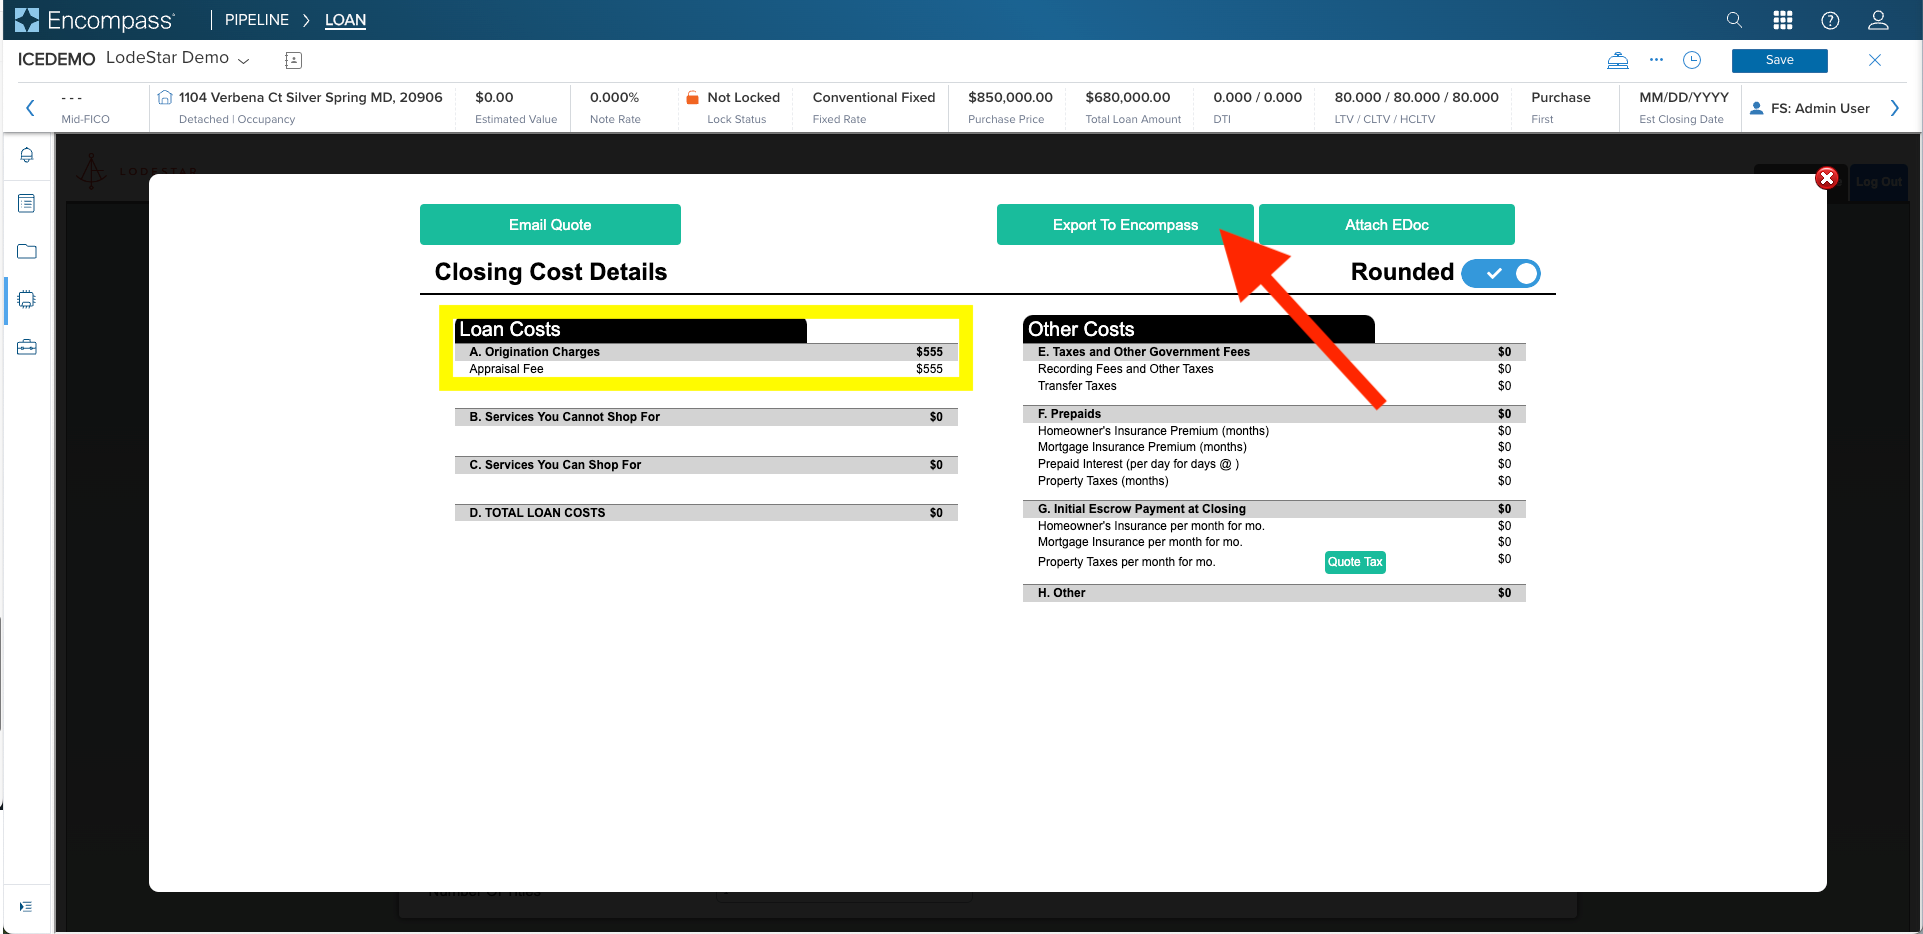The width and height of the screenshot is (1923, 934).
Task: Save the loan with Save button
Action: click(x=1780, y=60)
